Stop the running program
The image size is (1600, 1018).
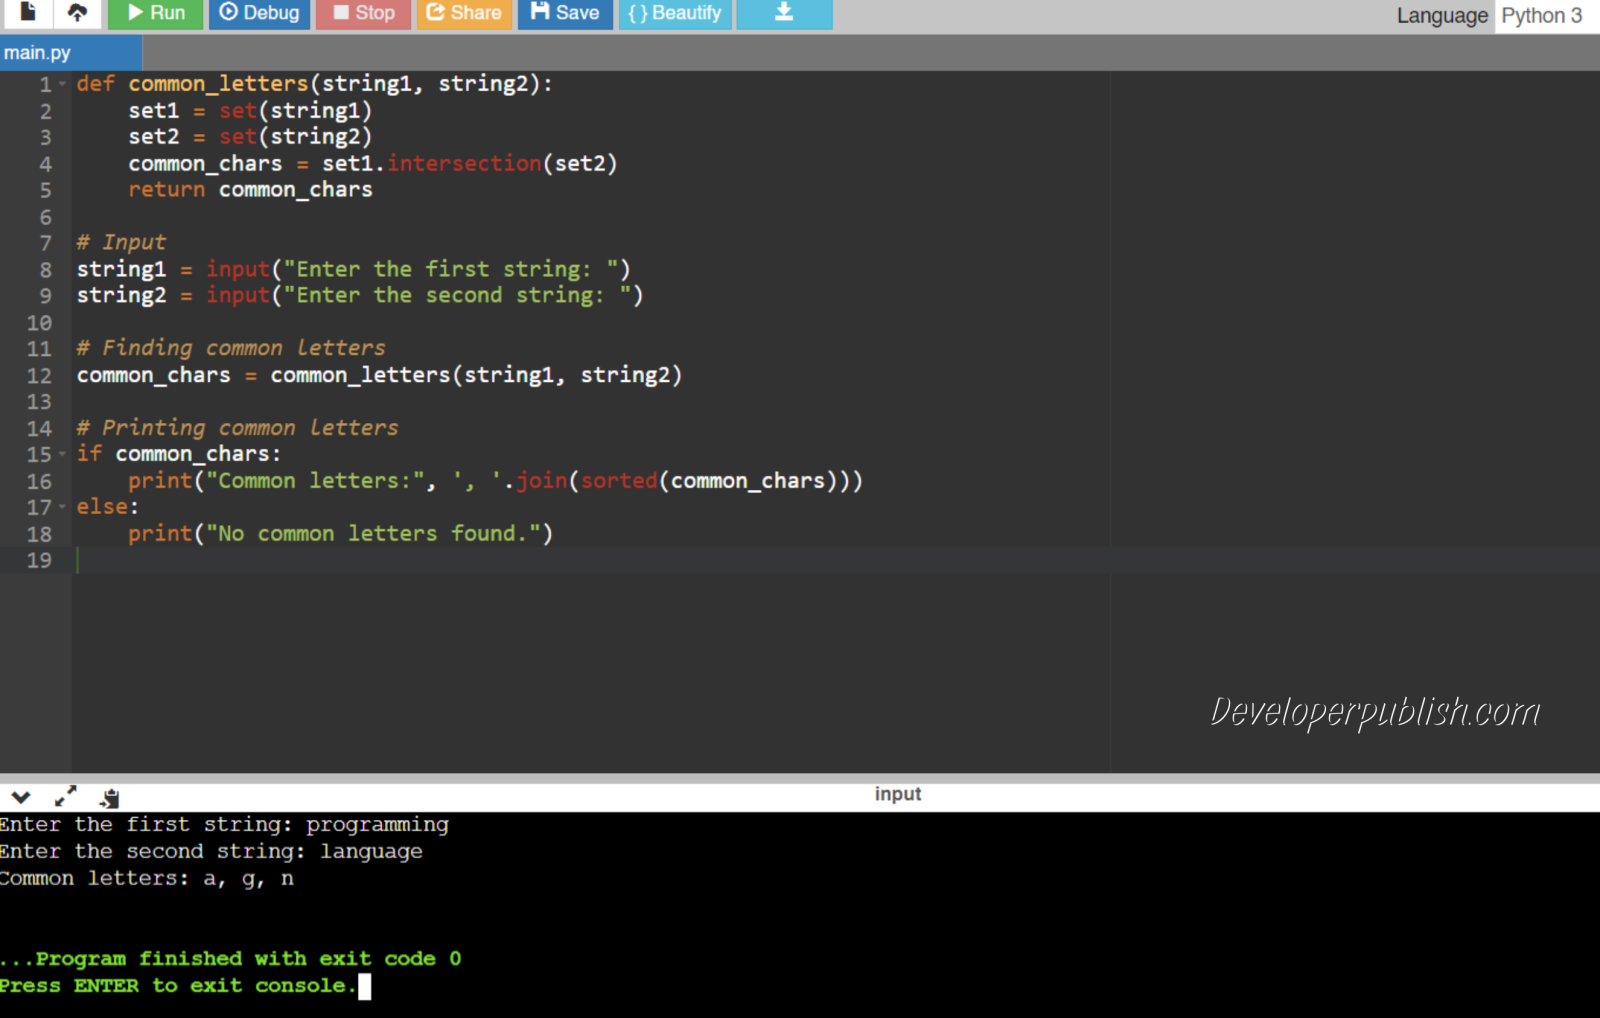(362, 13)
